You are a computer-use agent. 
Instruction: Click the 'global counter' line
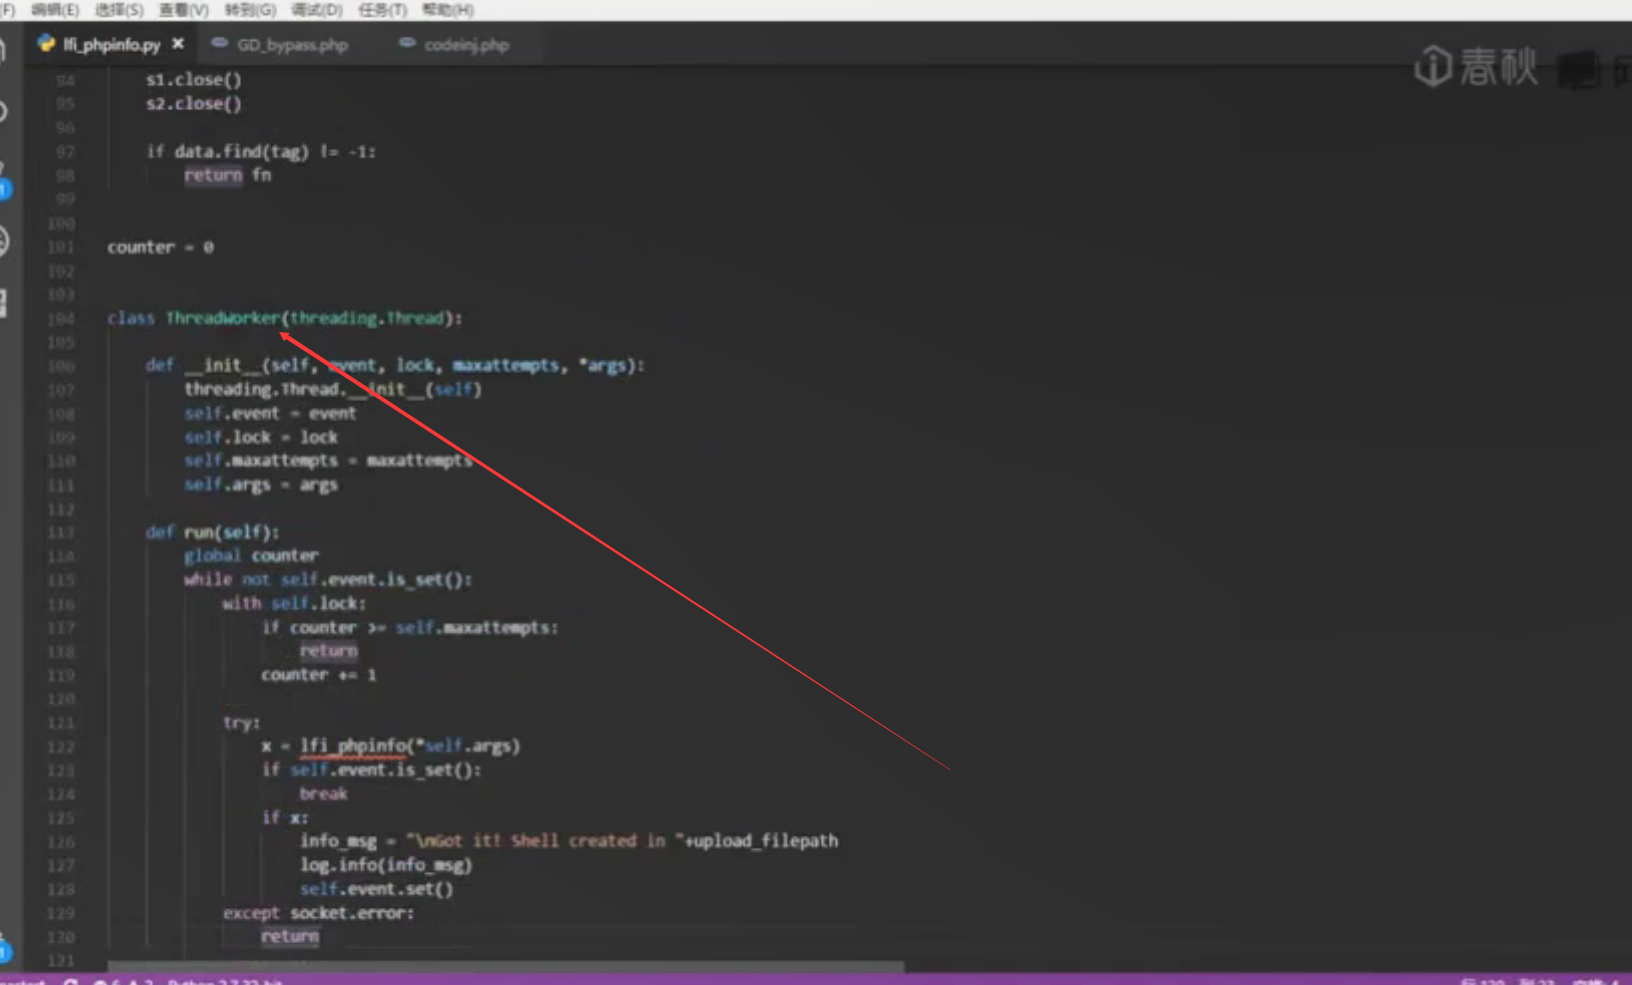click(x=250, y=556)
